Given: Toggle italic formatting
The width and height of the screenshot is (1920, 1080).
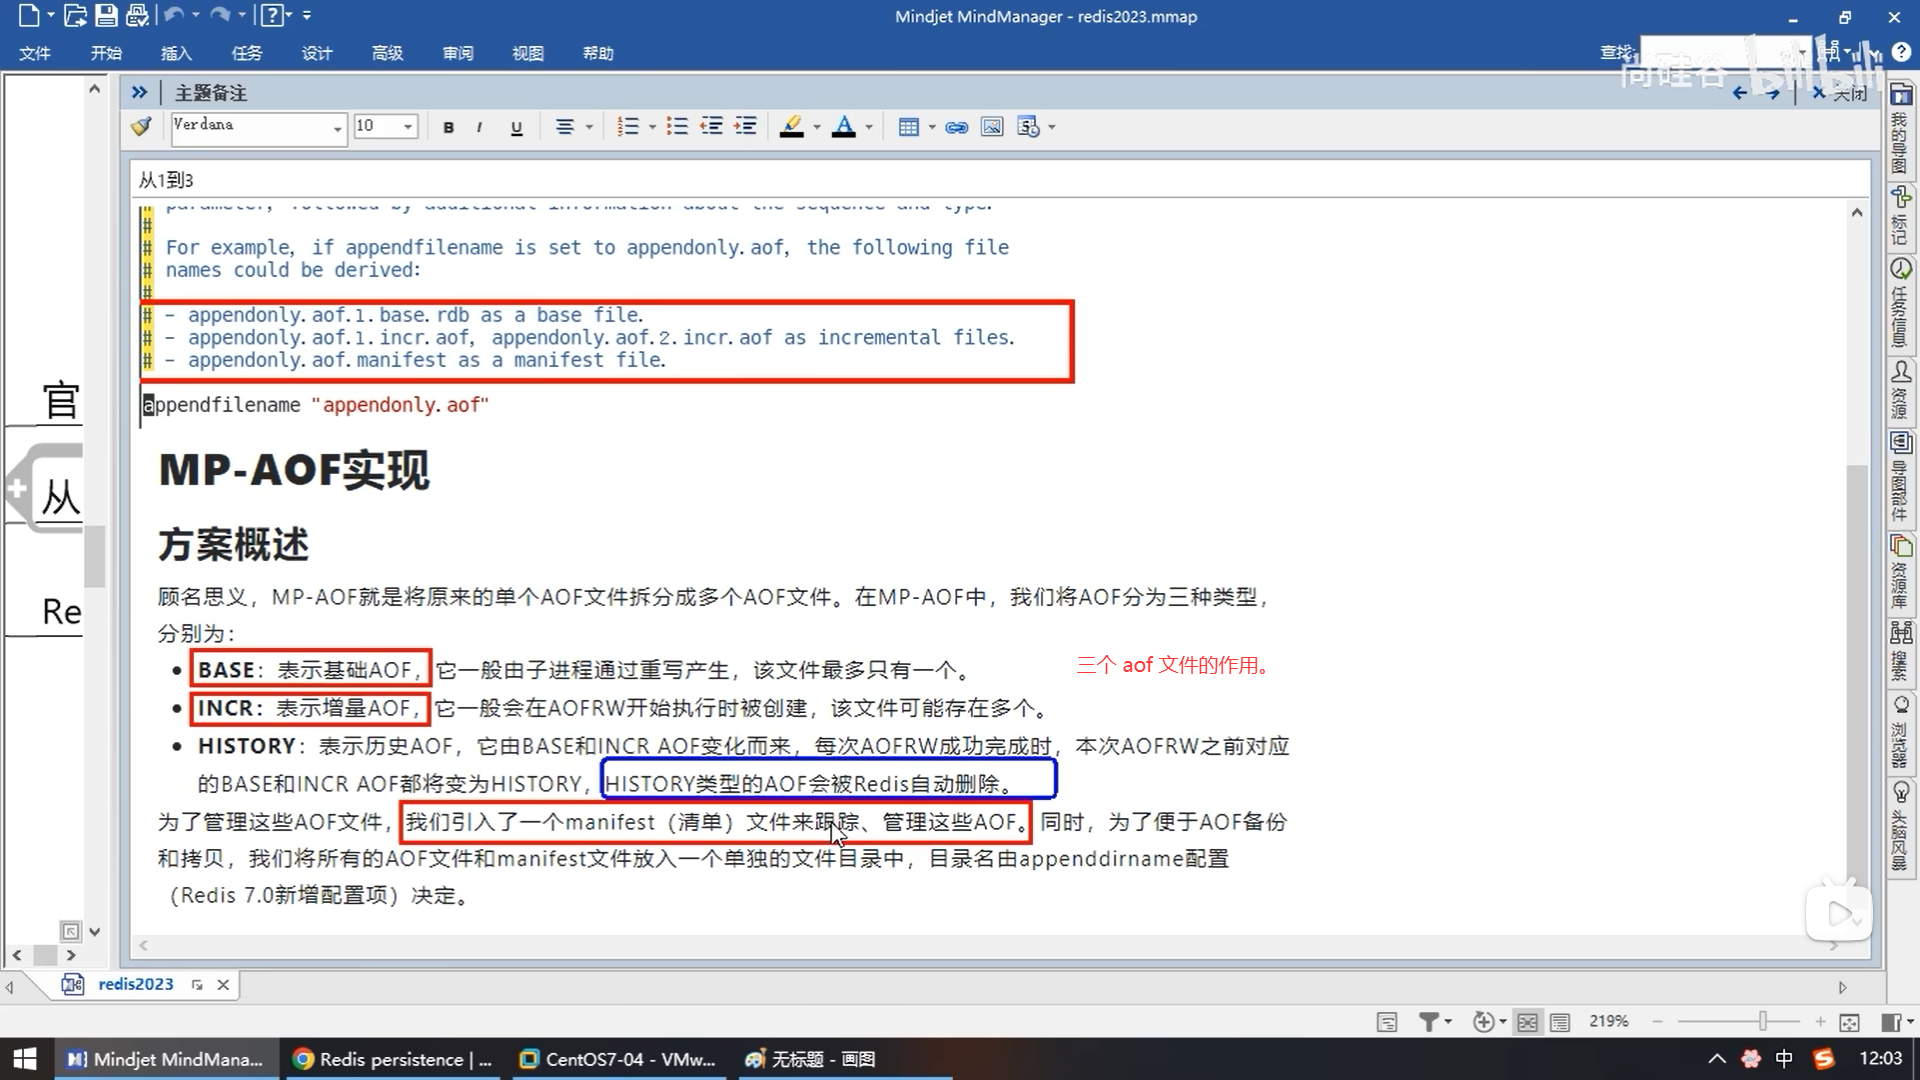Looking at the screenshot, I should [x=480, y=127].
